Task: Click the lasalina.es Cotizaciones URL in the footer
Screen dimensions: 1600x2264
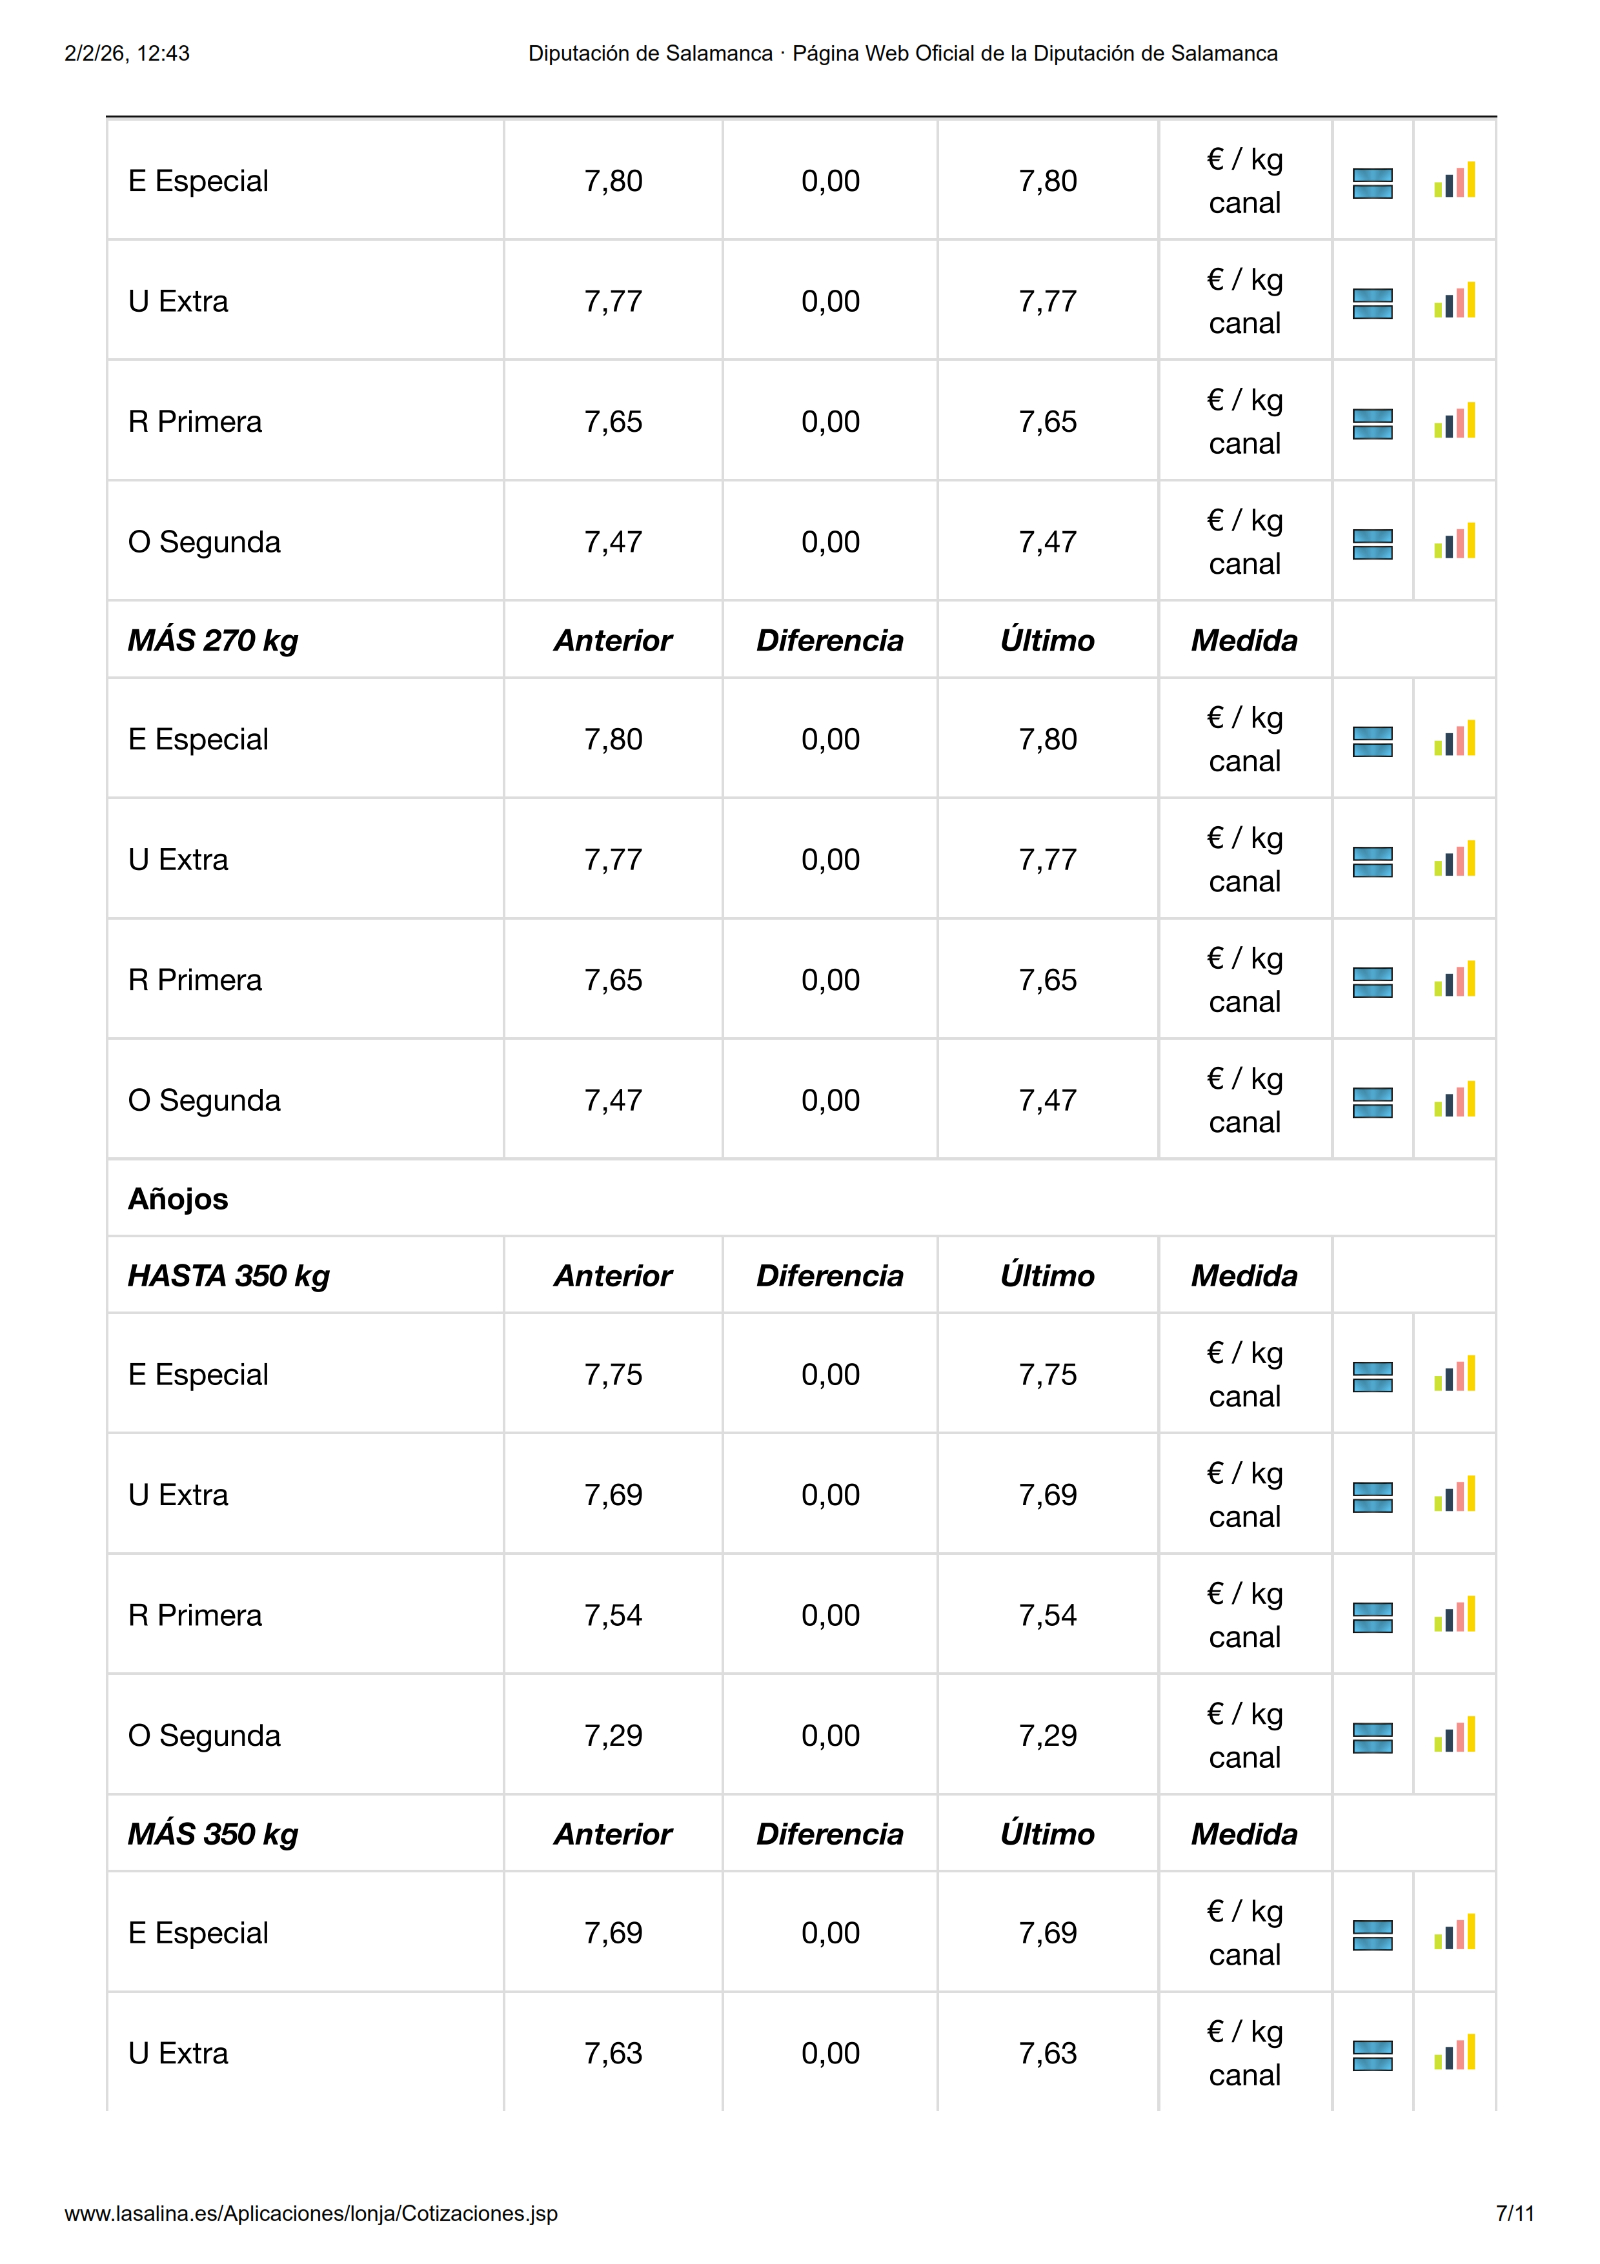Action: tap(311, 2213)
